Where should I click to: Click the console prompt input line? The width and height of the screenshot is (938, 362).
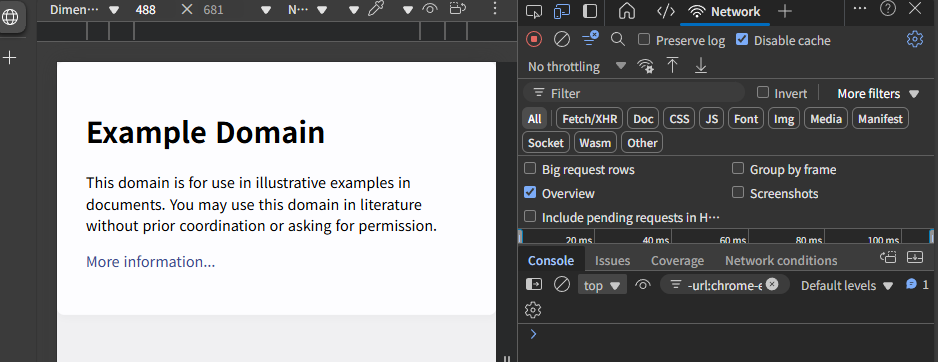(727, 334)
